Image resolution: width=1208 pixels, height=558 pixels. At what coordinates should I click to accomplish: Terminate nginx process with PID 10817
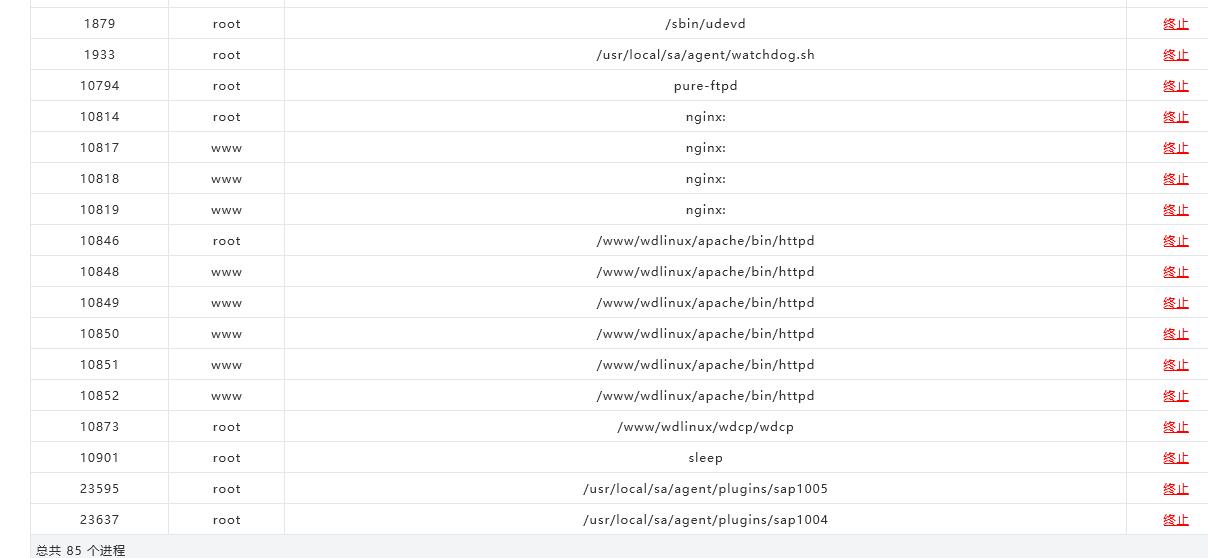click(1176, 148)
